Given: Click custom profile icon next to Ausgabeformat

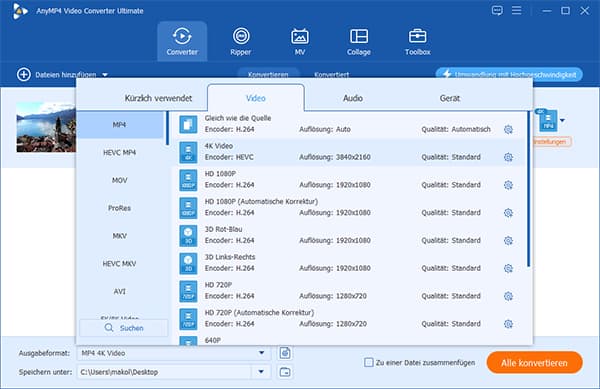Looking at the screenshot, I should [x=285, y=353].
